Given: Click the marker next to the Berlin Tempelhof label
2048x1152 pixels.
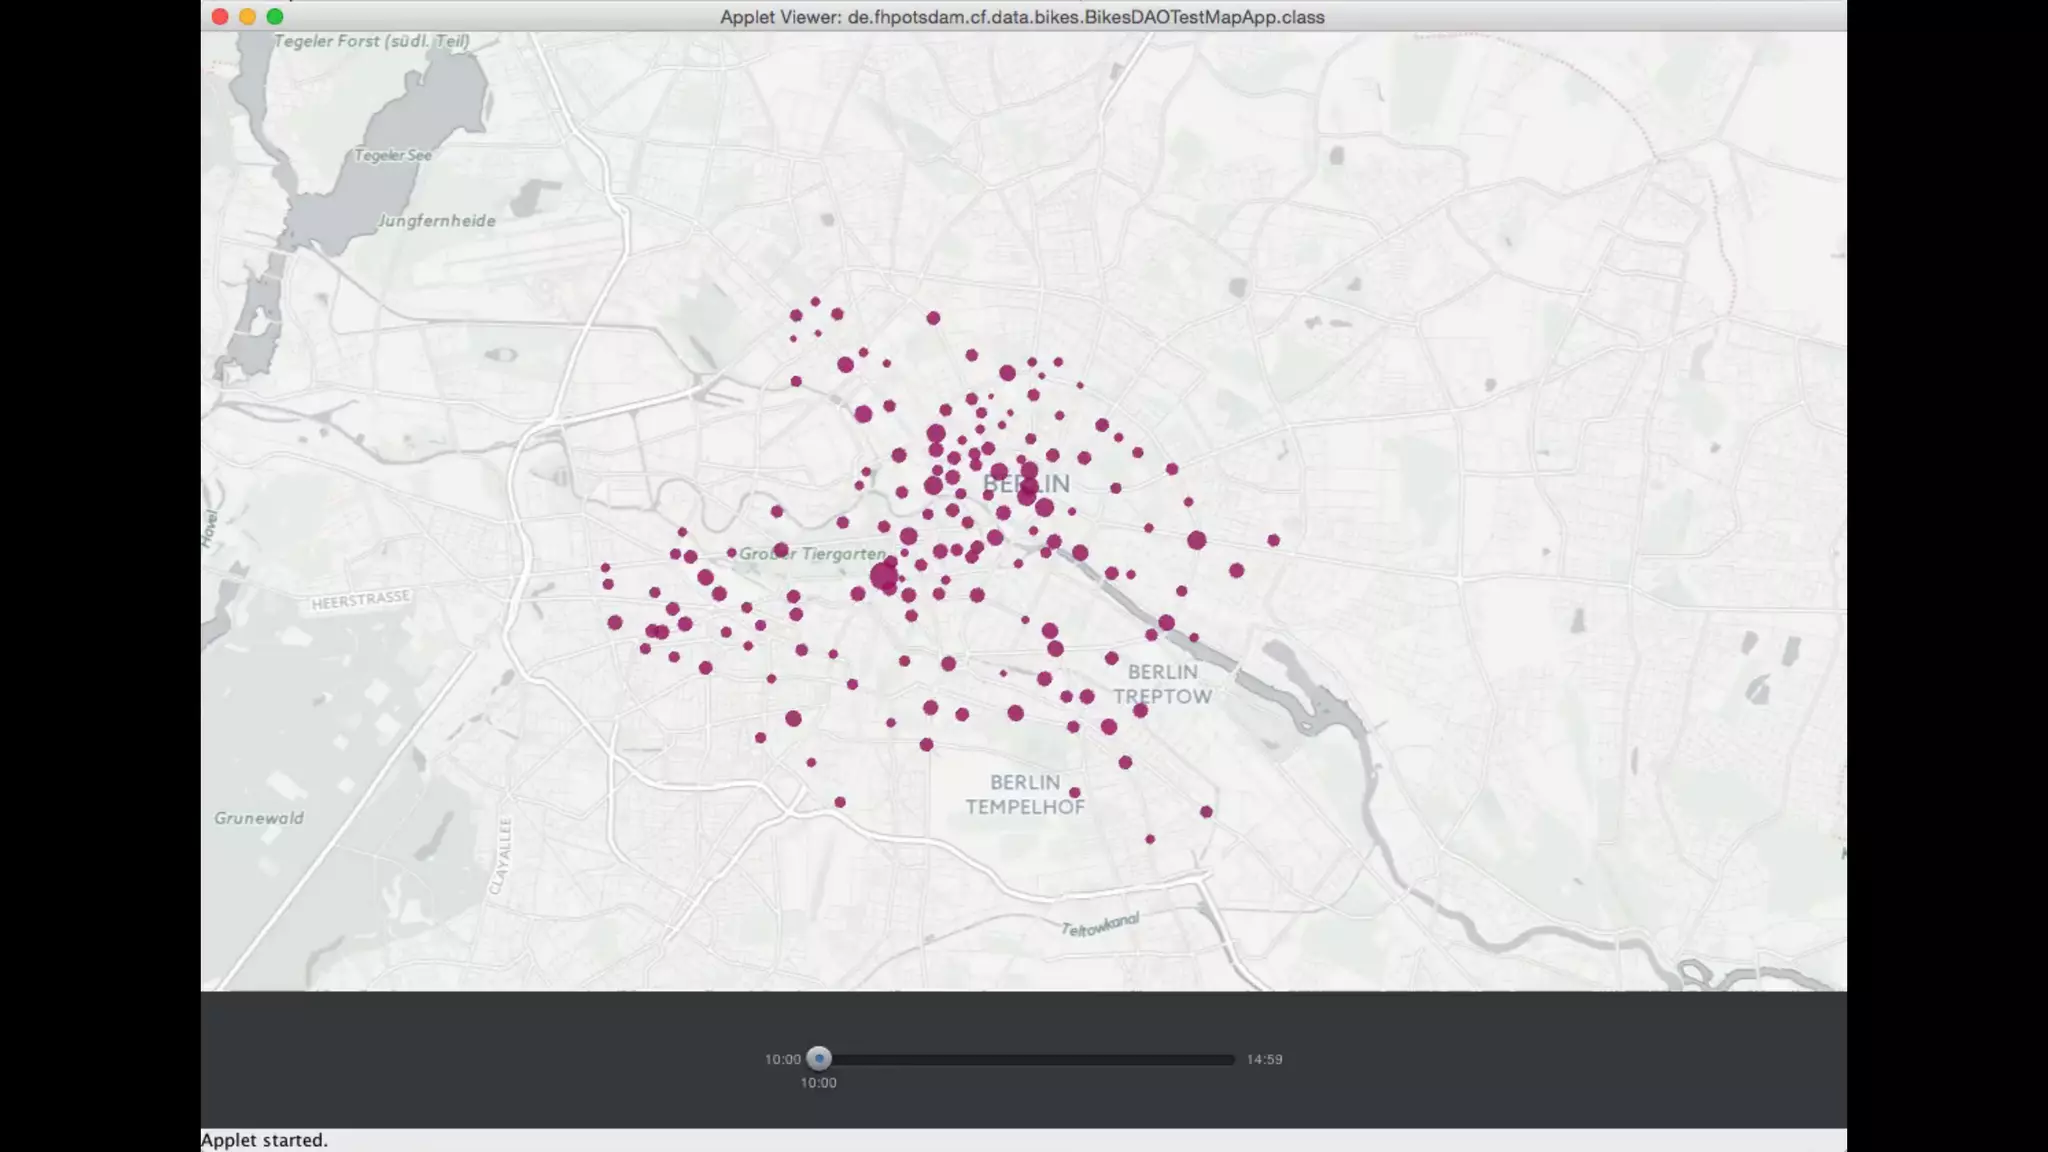Looking at the screenshot, I should pos(1075,793).
